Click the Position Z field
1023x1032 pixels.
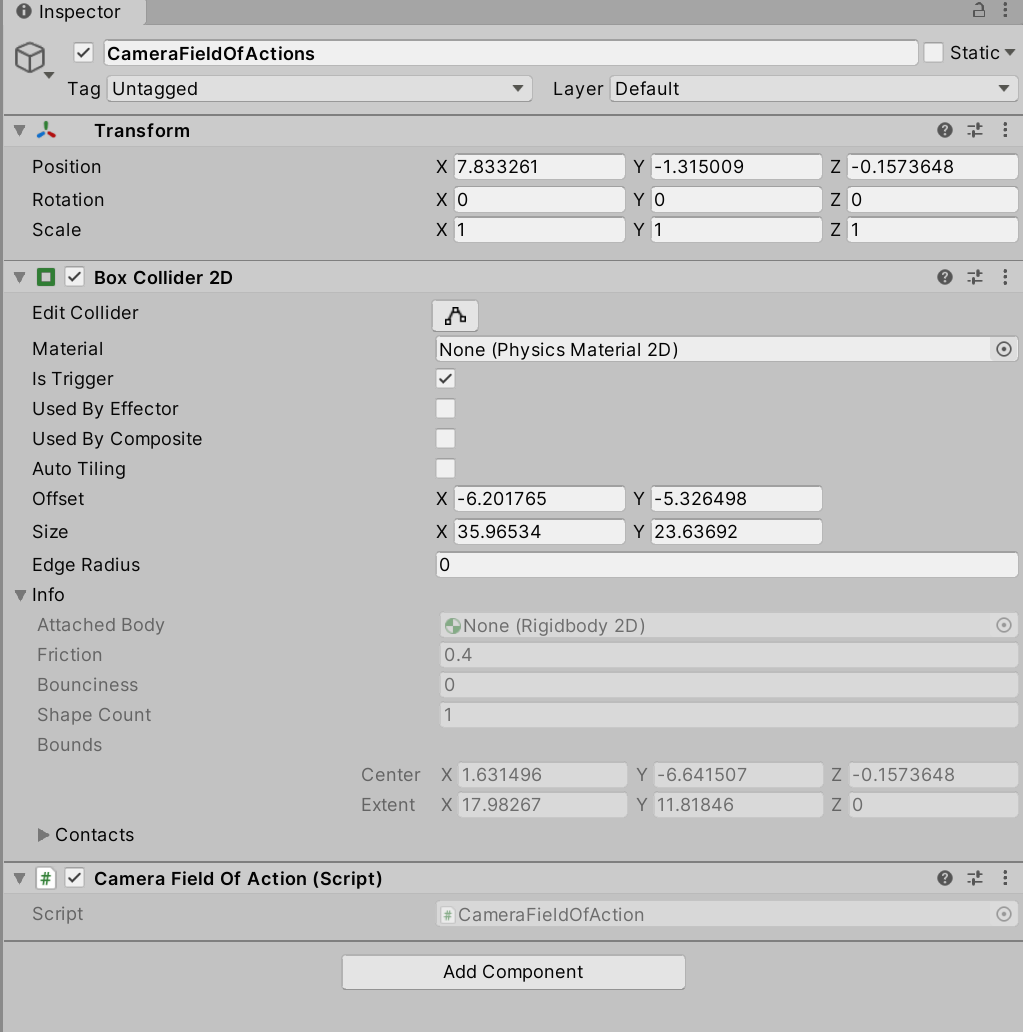tap(932, 167)
